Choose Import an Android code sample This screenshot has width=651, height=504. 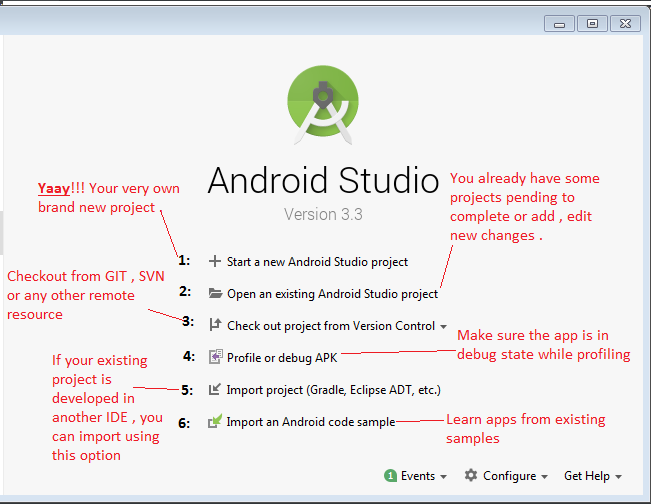tap(311, 422)
